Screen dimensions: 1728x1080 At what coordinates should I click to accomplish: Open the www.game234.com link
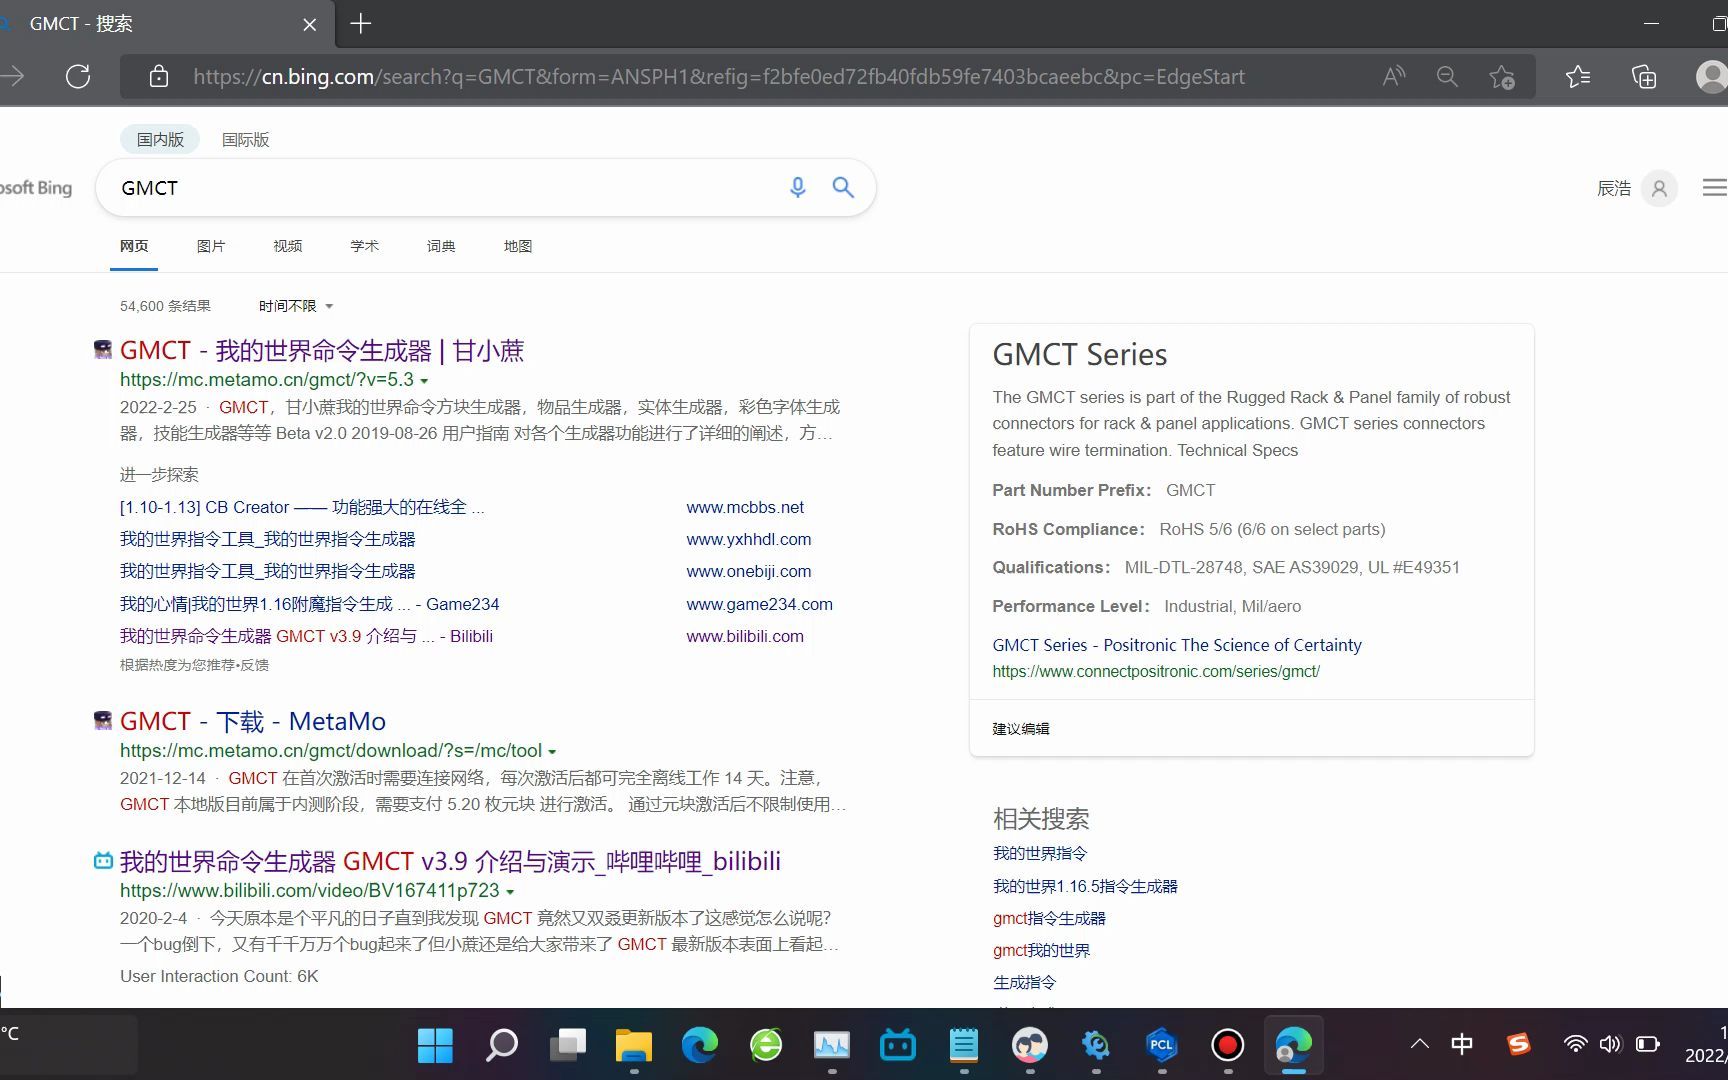pyautogui.click(x=759, y=604)
